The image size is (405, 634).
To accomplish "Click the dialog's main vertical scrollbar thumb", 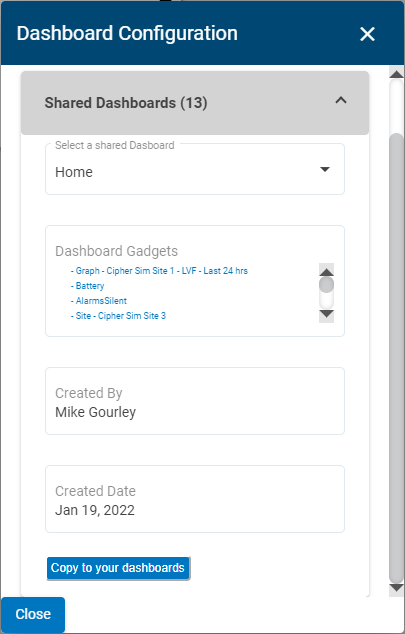I will (397, 358).
